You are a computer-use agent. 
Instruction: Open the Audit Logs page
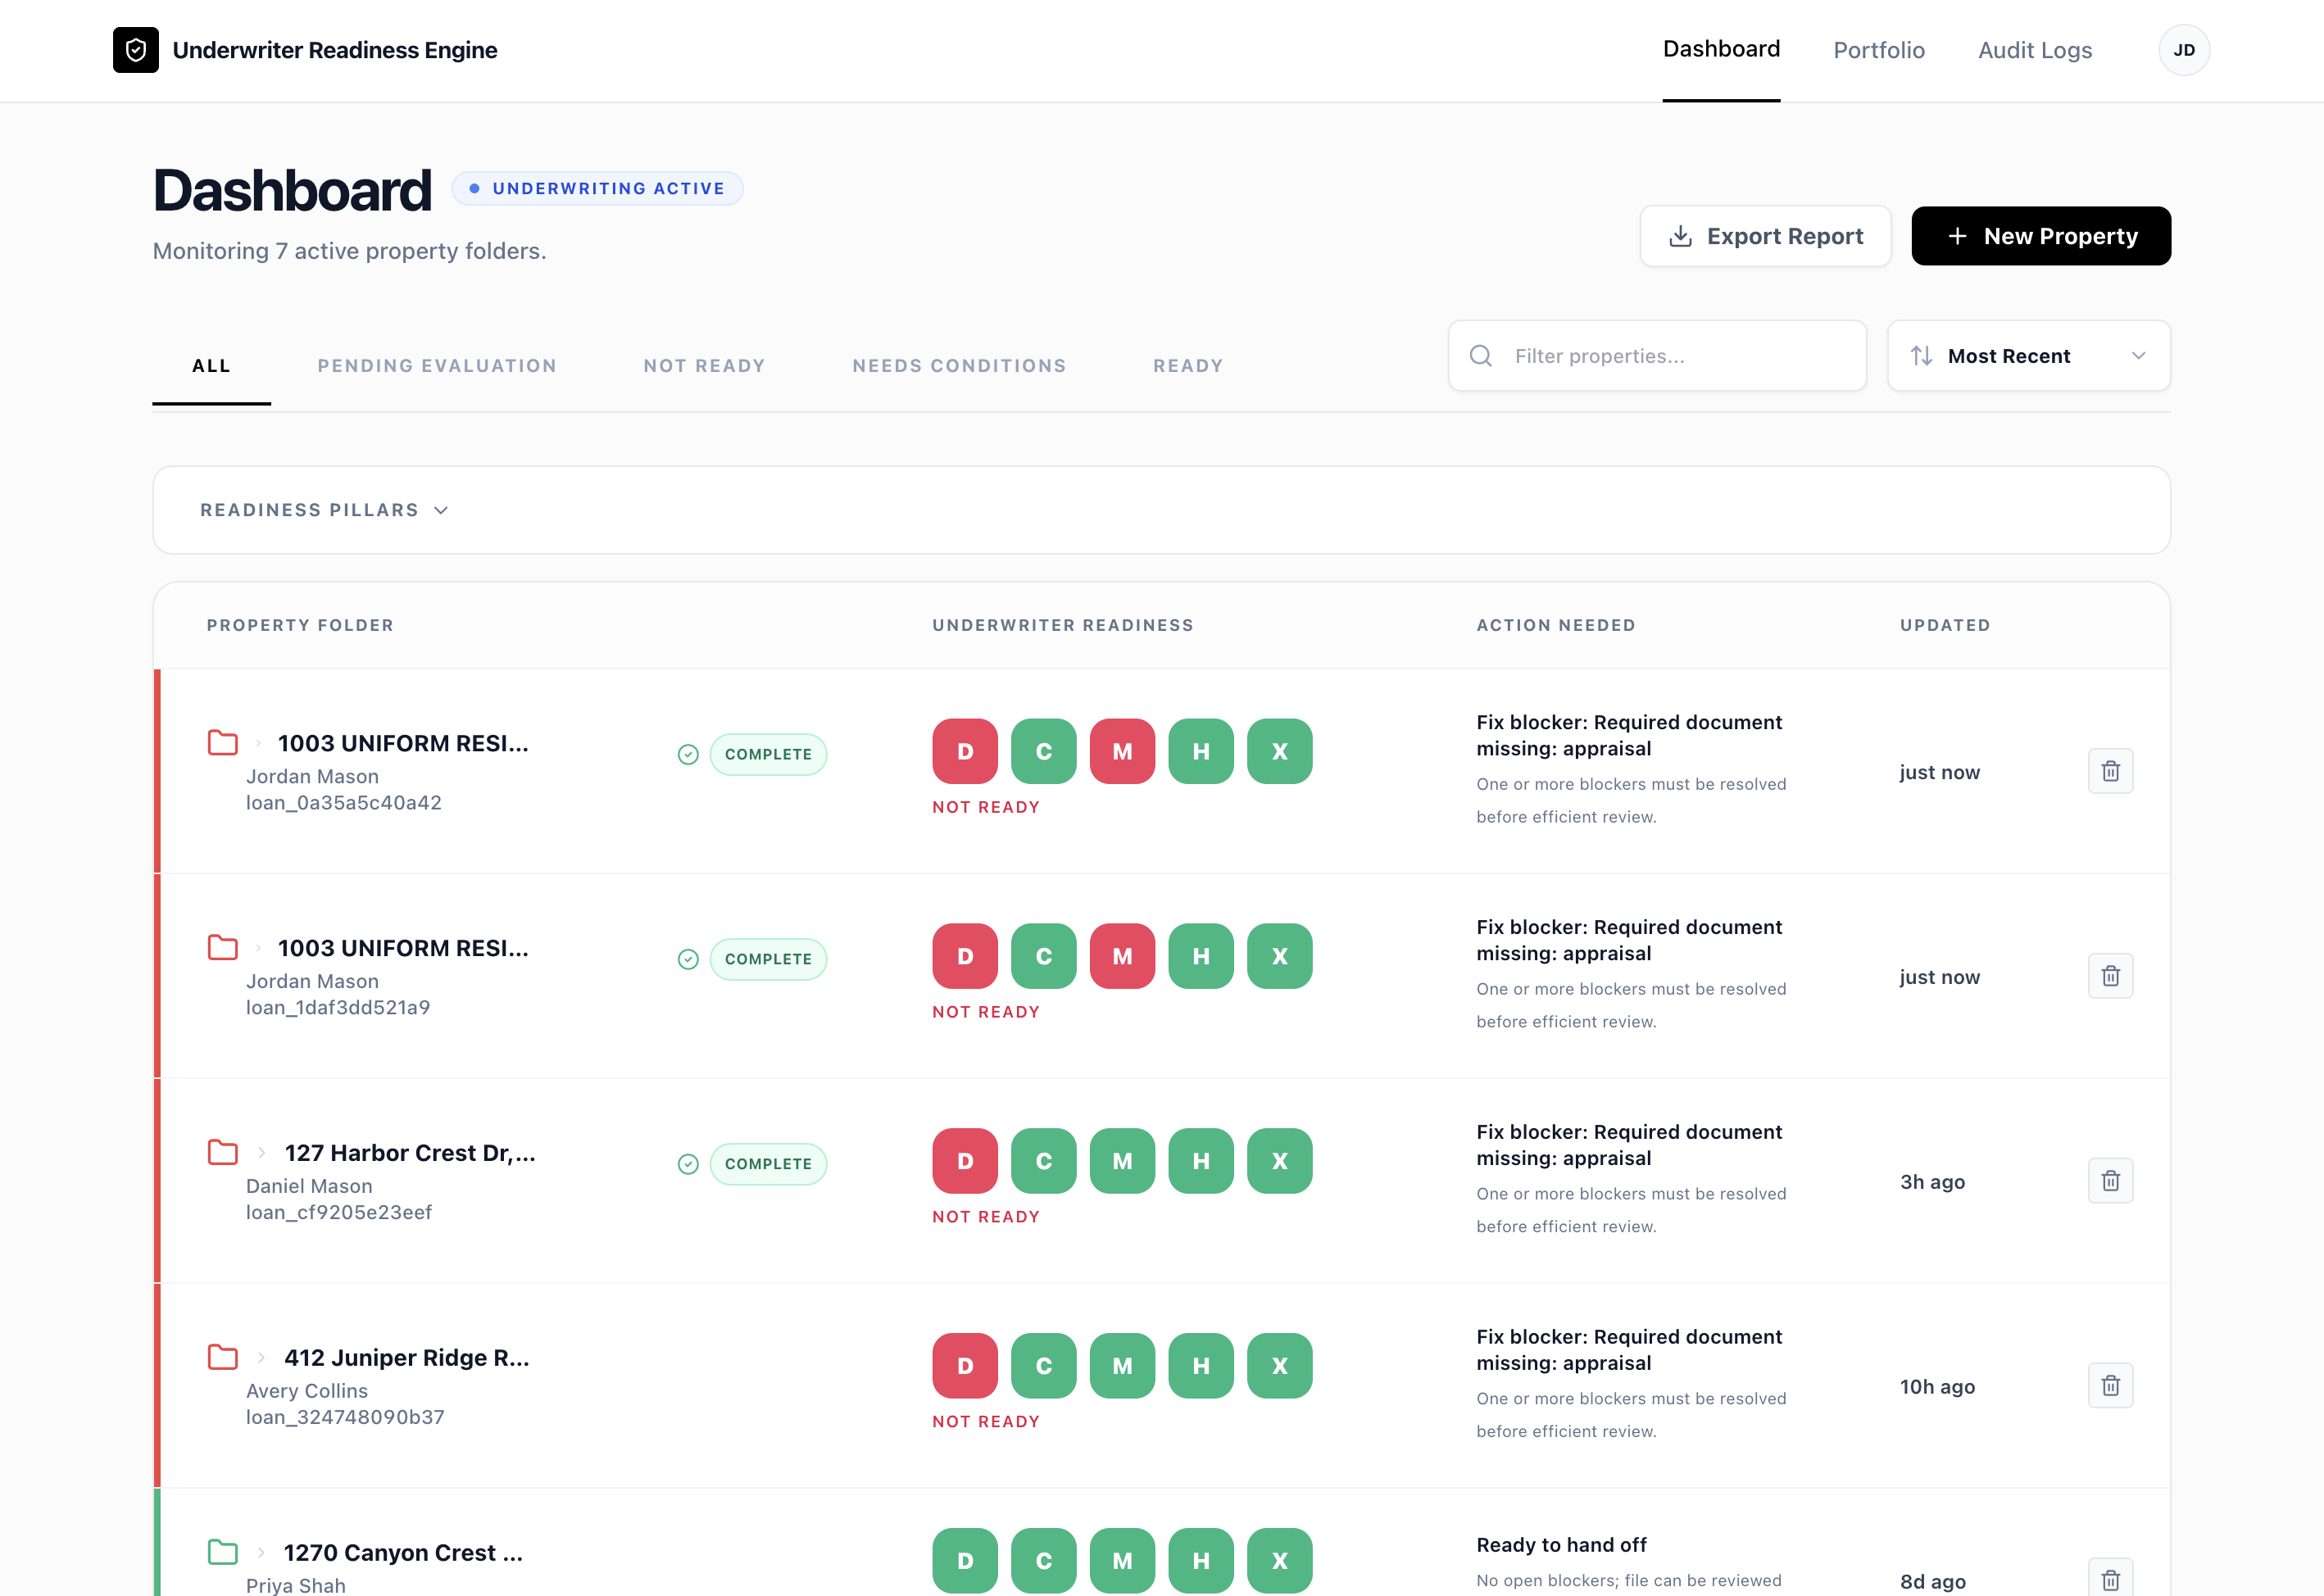point(2034,50)
